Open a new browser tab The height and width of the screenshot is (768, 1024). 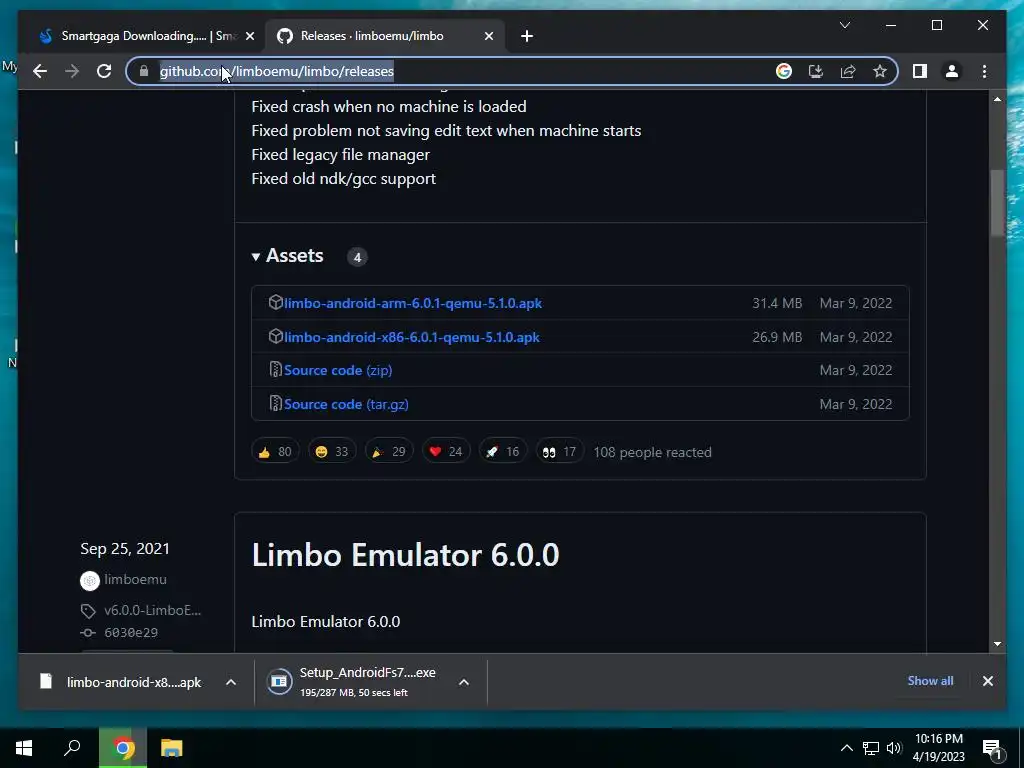click(x=527, y=36)
